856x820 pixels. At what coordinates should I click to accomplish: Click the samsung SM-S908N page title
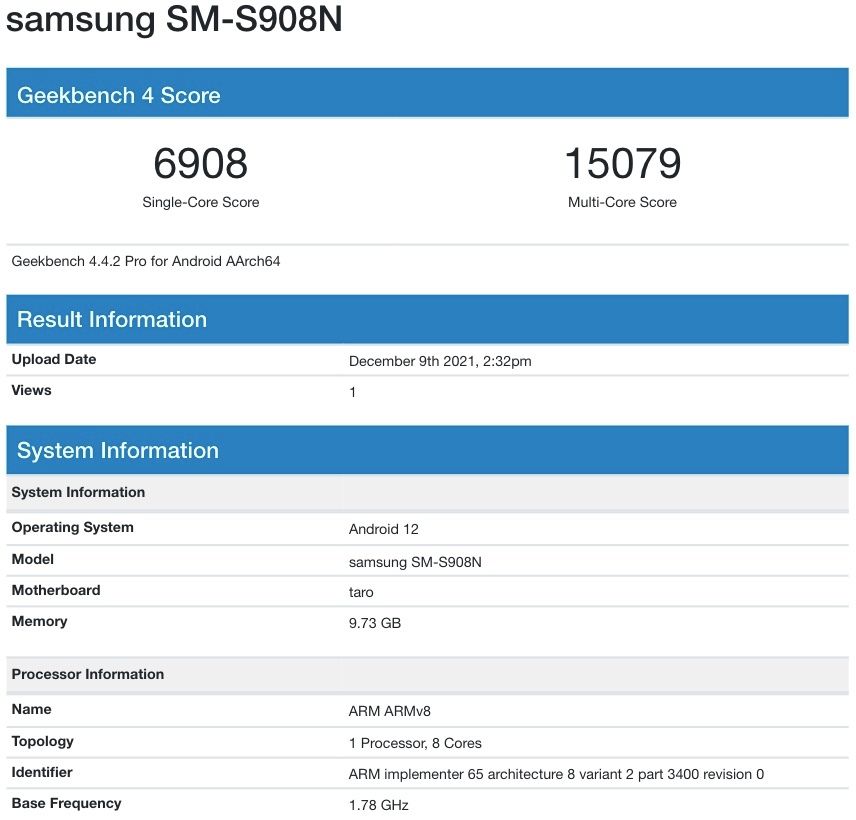tap(175, 21)
